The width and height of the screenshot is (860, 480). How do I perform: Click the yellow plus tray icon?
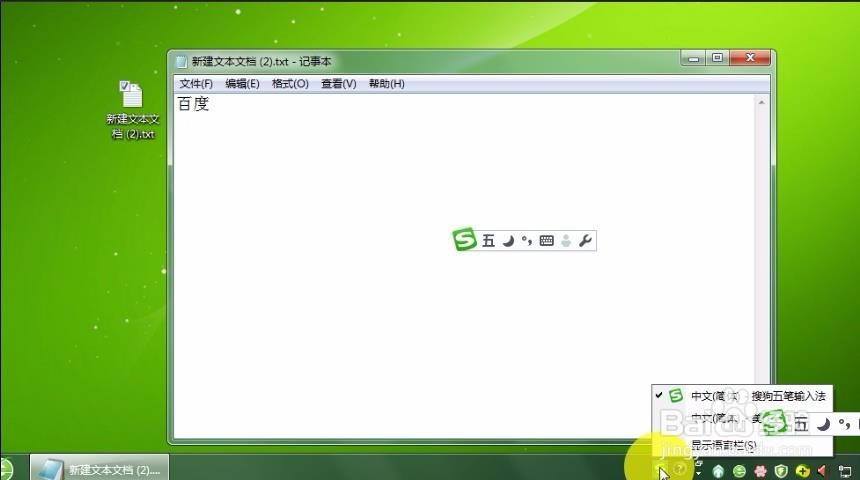(x=802, y=471)
